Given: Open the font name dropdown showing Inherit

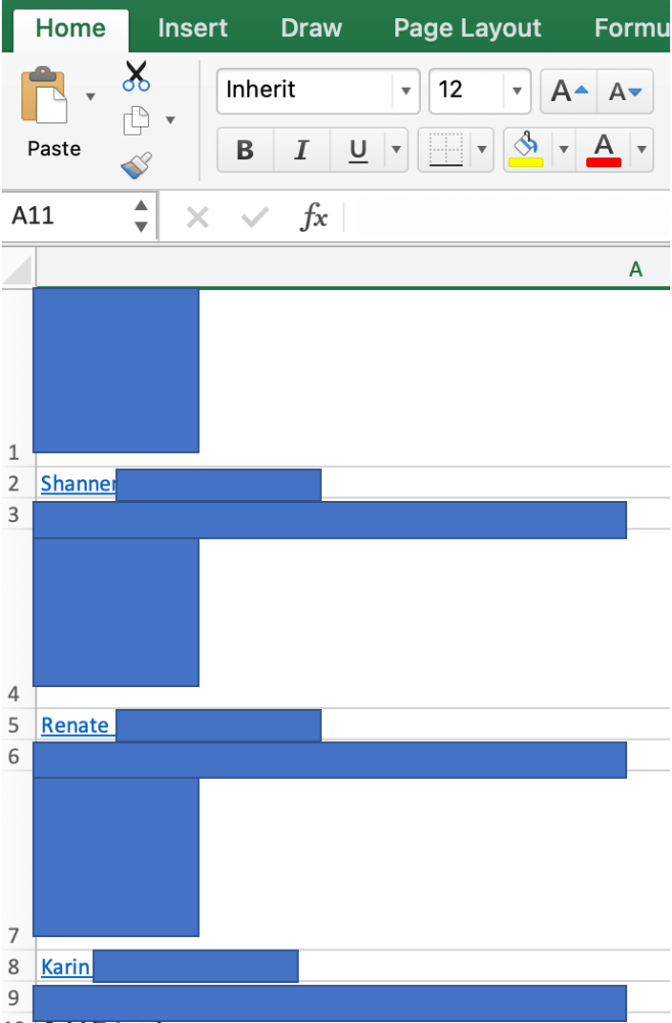Looking at the screenshot, I should point(406,91).
